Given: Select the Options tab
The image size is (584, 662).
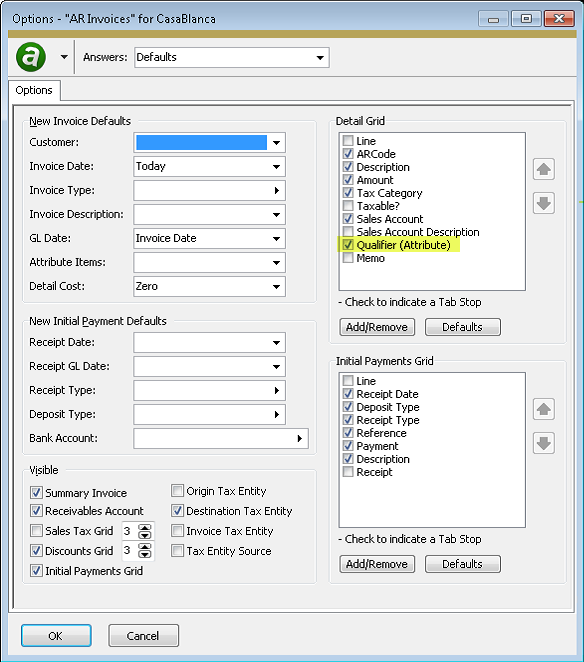Looking at the screenshot, I should (x=34, y=90).
